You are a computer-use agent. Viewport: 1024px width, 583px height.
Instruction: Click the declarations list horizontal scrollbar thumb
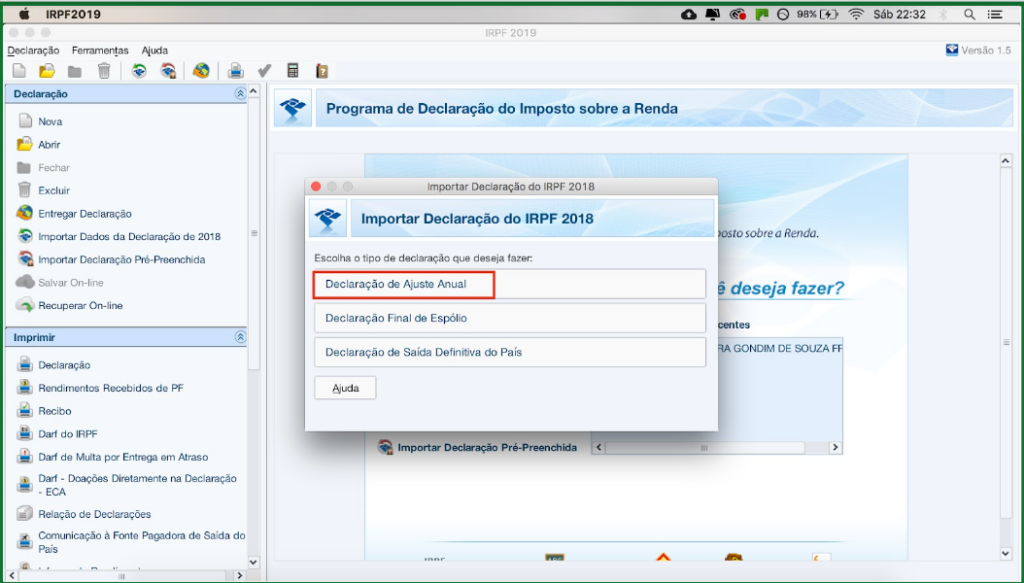[704, 448]
